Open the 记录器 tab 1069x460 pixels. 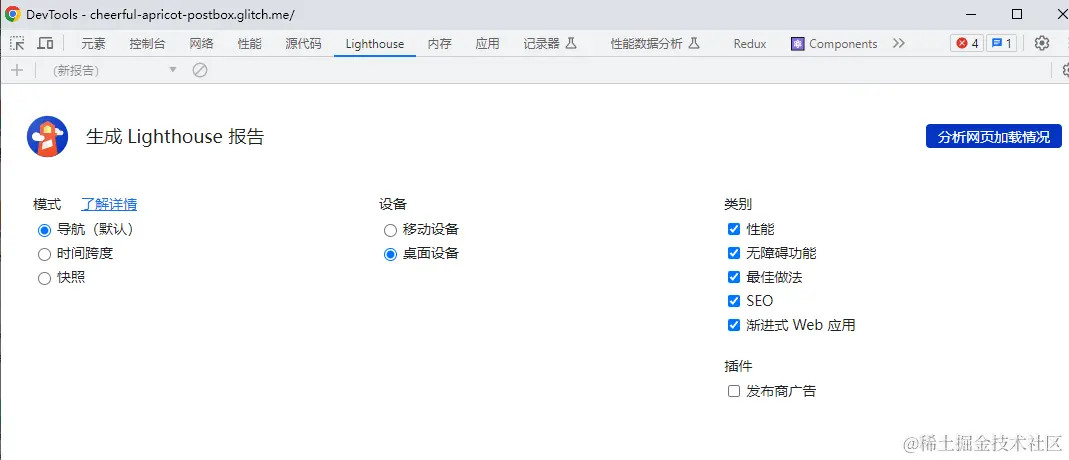point(550,44)
